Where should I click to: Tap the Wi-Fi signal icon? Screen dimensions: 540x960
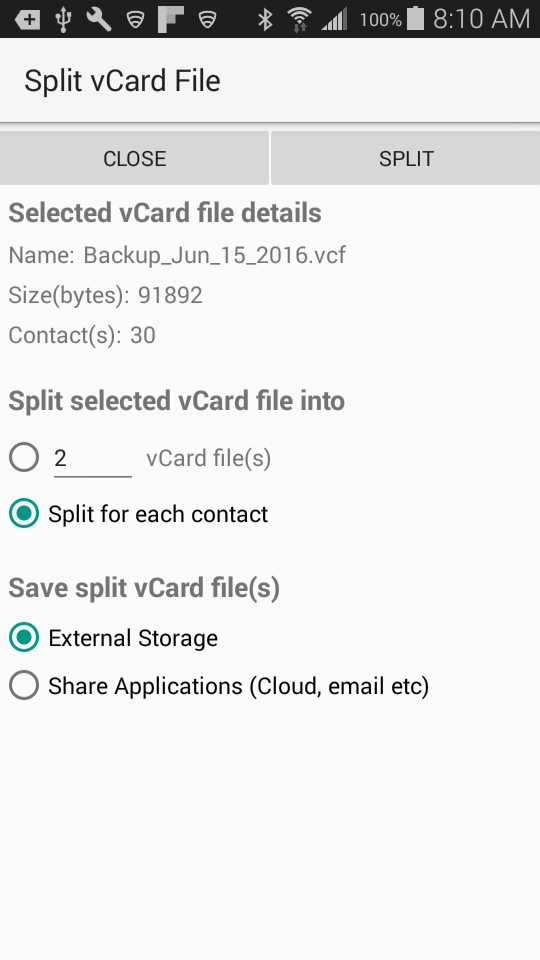tap(299, 20)
